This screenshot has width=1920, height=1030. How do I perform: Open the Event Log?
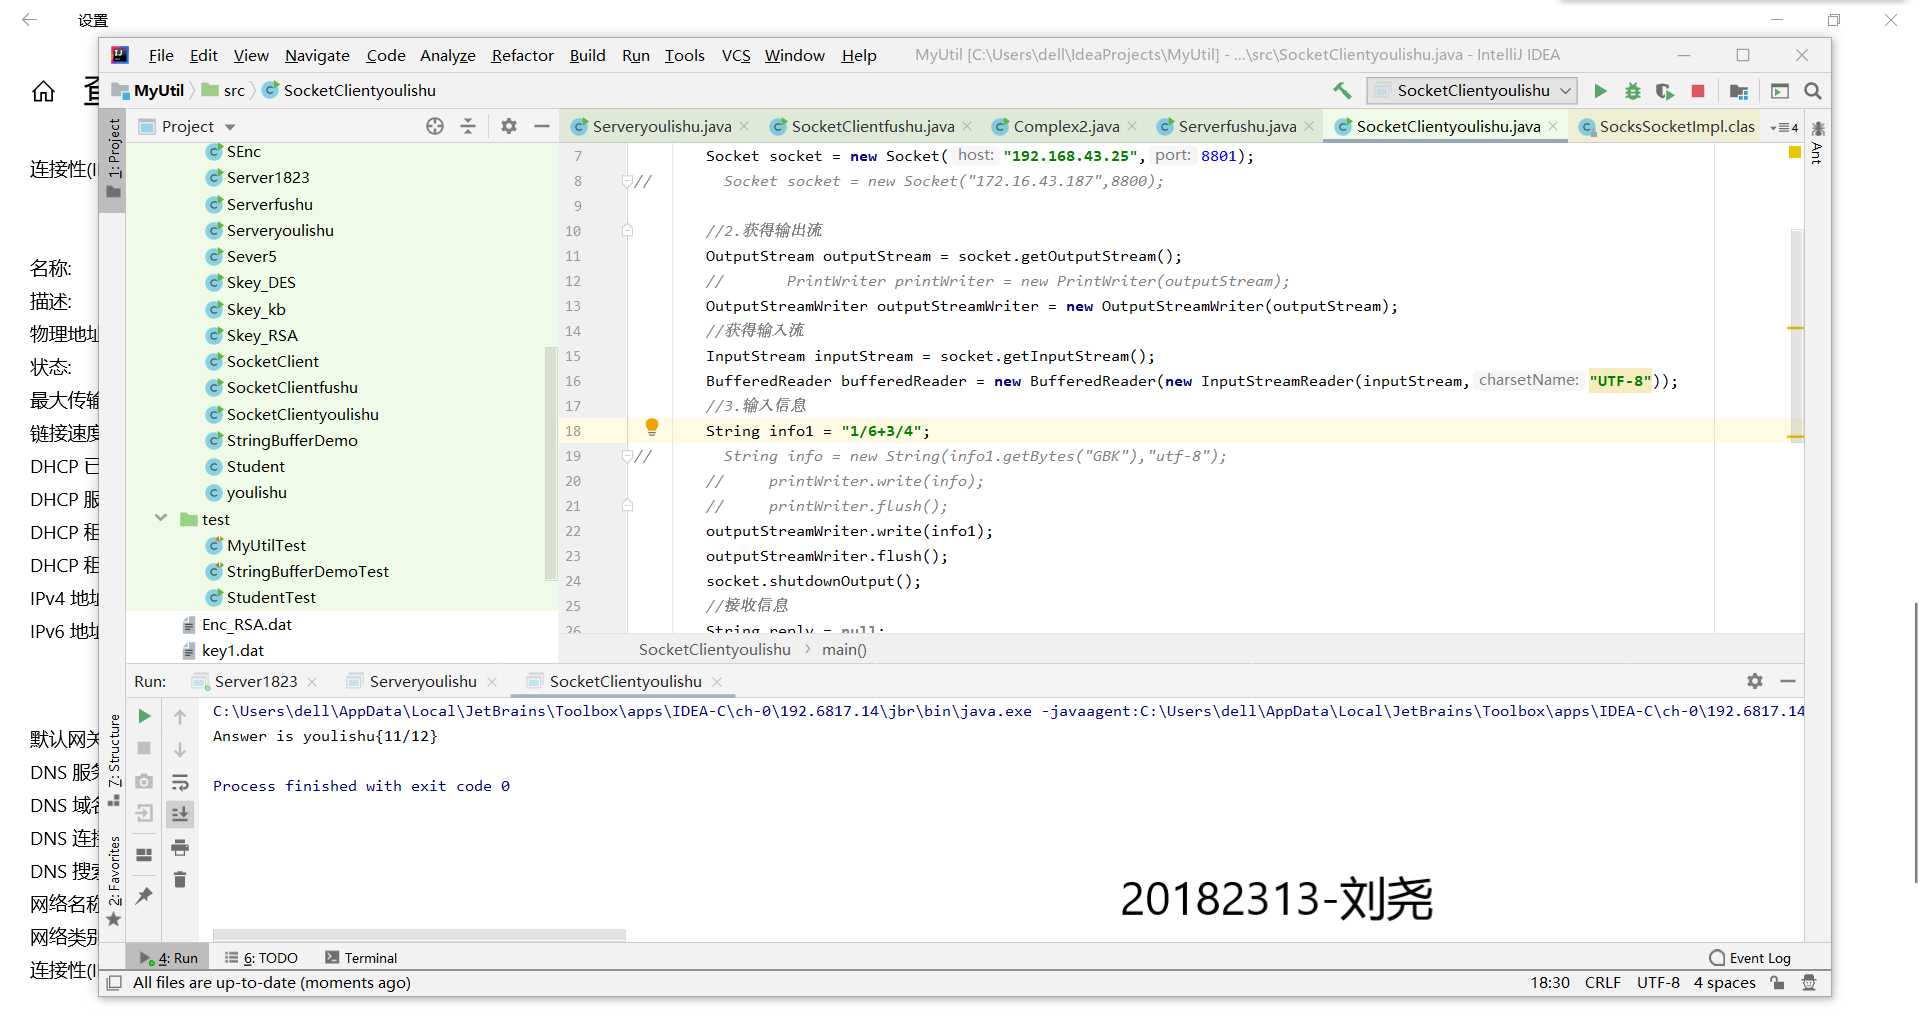pyautogui.click(x=1750, y=958)
